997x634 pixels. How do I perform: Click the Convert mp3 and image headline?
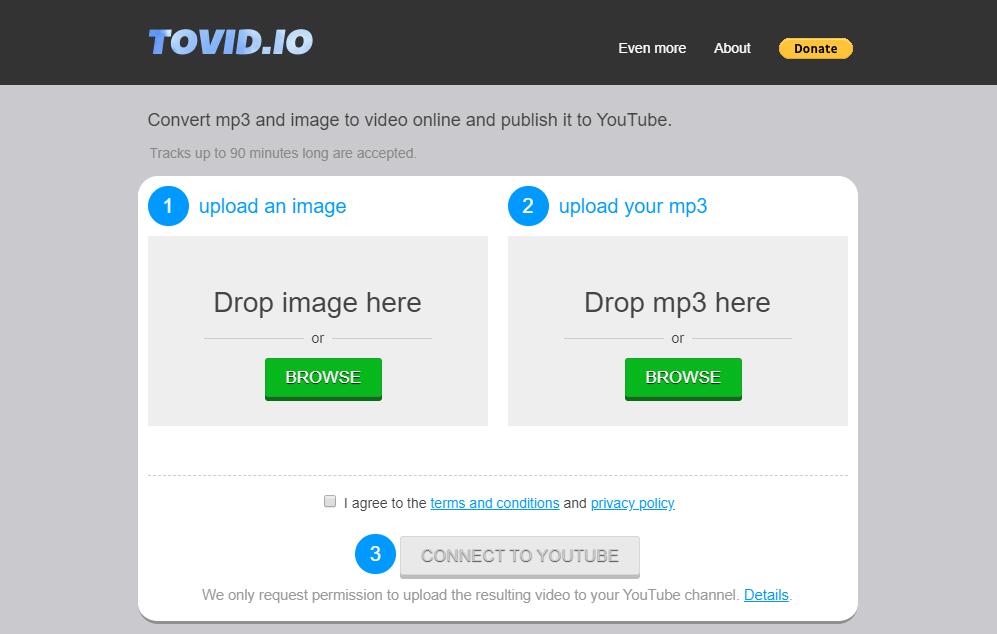coord(409,120)
